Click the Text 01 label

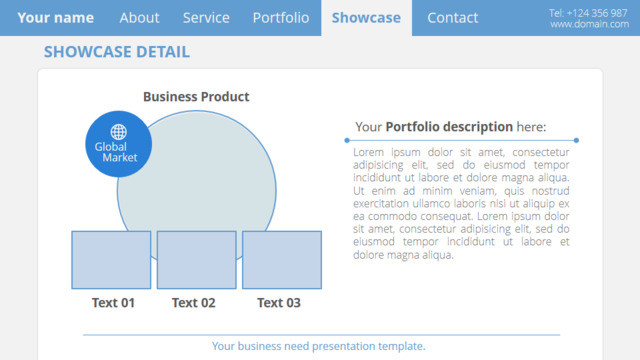(113, 303)
